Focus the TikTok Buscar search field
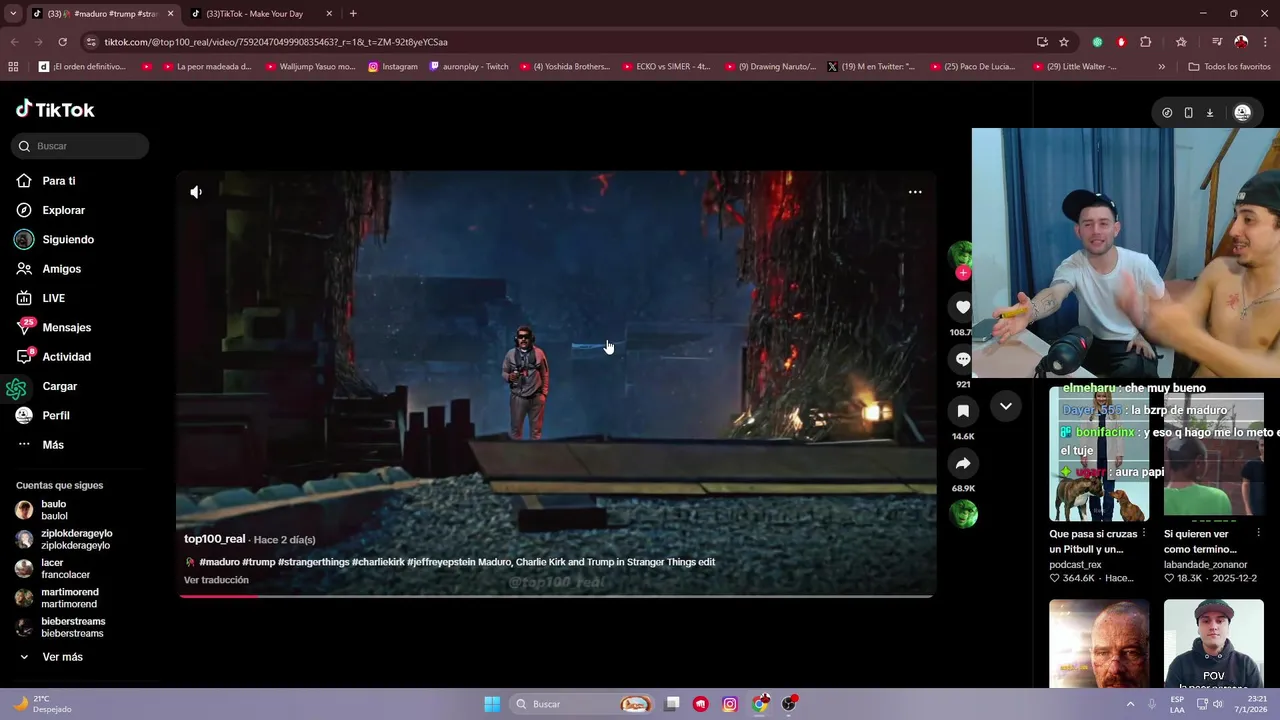 80,146
